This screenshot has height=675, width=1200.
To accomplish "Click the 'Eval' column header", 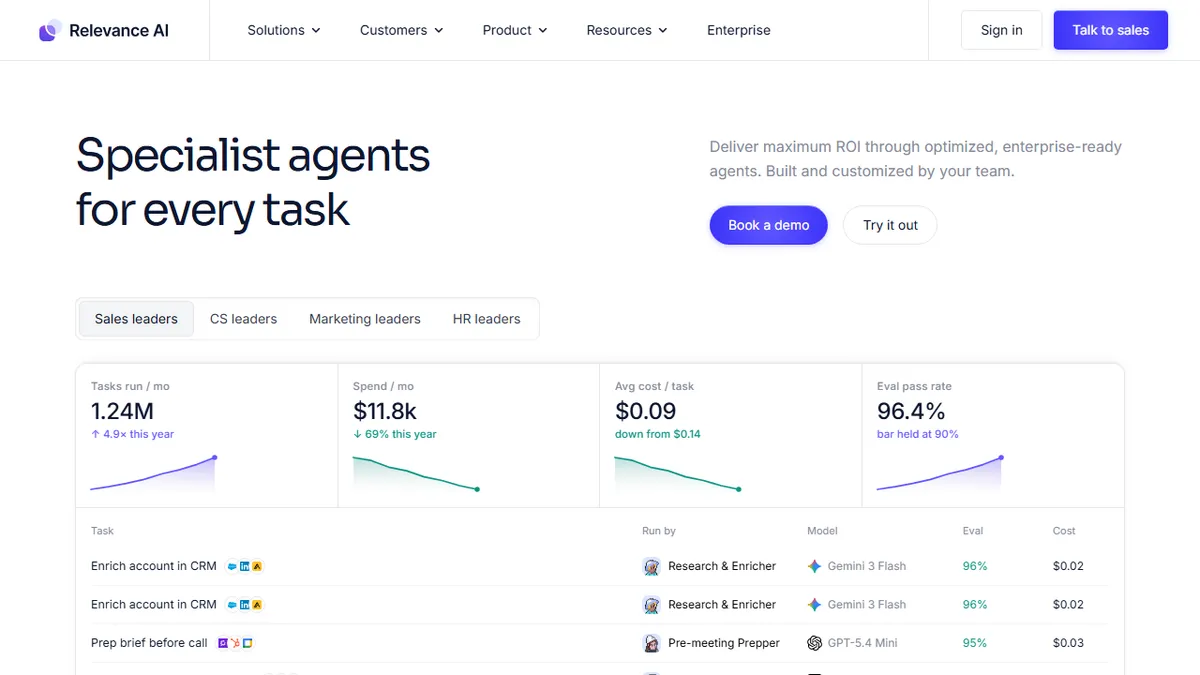I will point(973,531).
